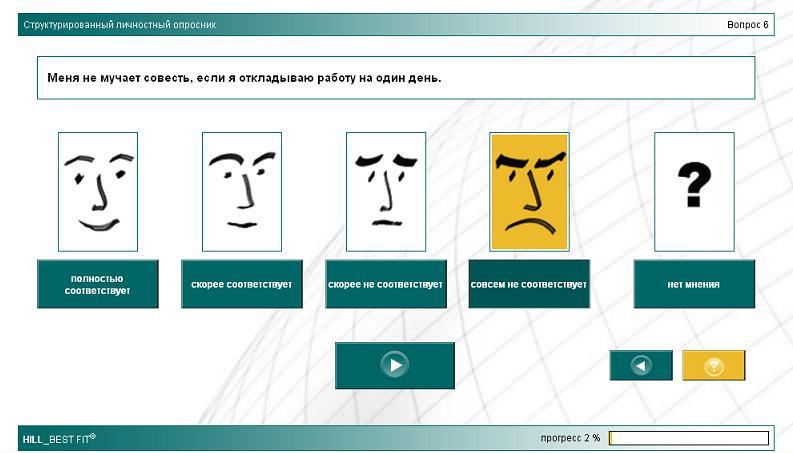Viewport: 793px width, 453px height.
Task: Select the large question mark image
Action: point(693,191)
